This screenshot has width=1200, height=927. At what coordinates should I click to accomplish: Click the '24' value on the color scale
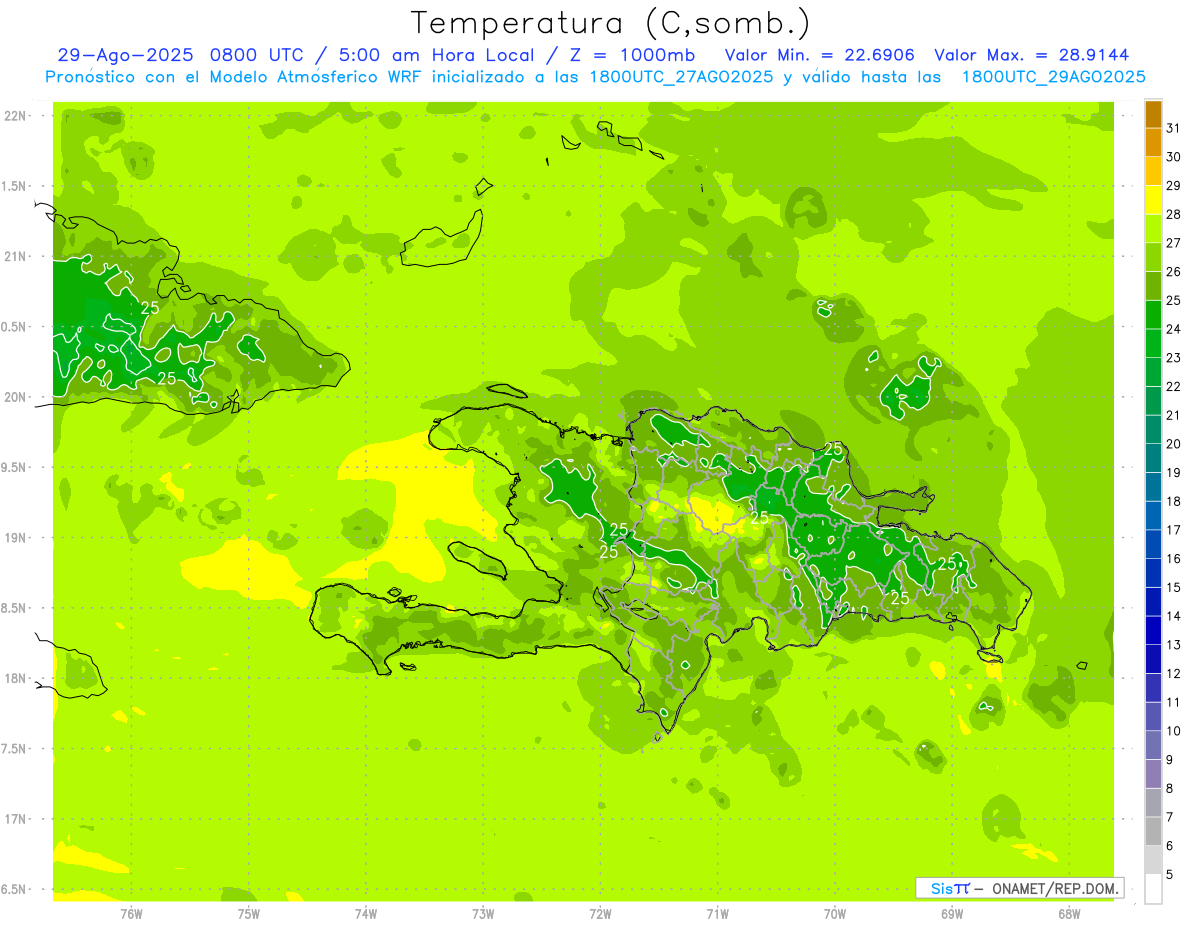click(x=1174, y=329)
